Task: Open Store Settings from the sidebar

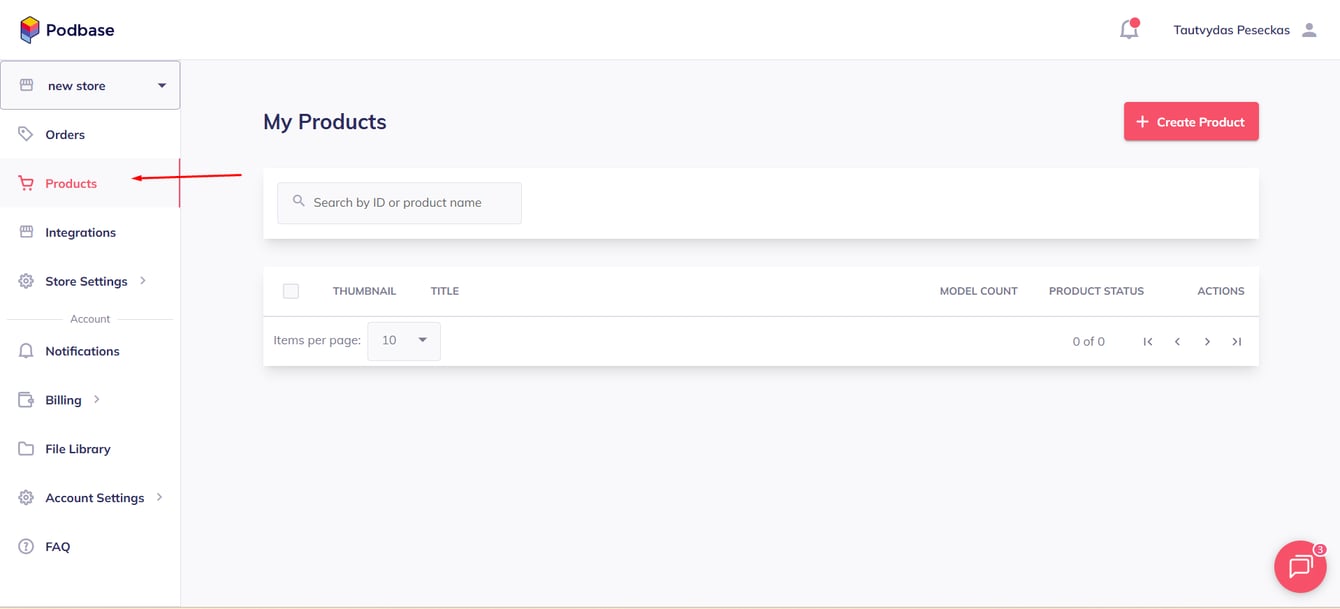Action: tap(86, 281)
